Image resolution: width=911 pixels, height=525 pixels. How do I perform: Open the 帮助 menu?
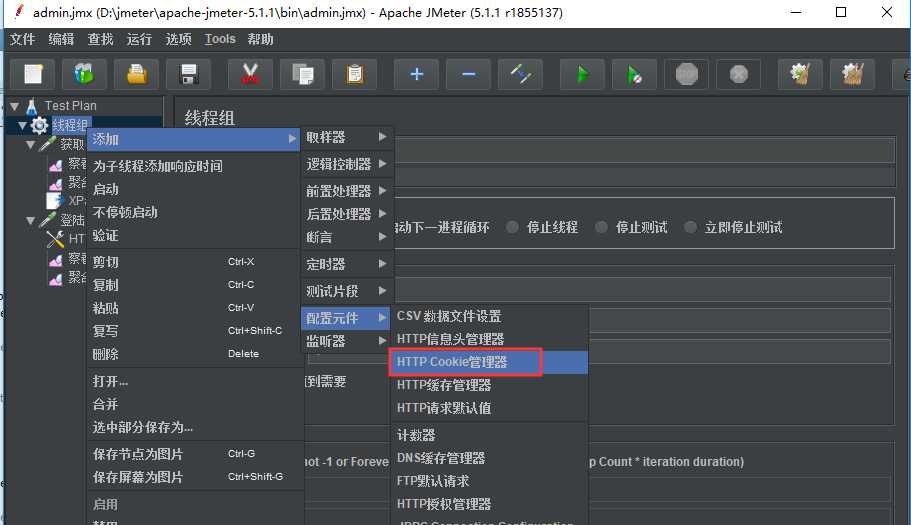(x=260, y=39)
